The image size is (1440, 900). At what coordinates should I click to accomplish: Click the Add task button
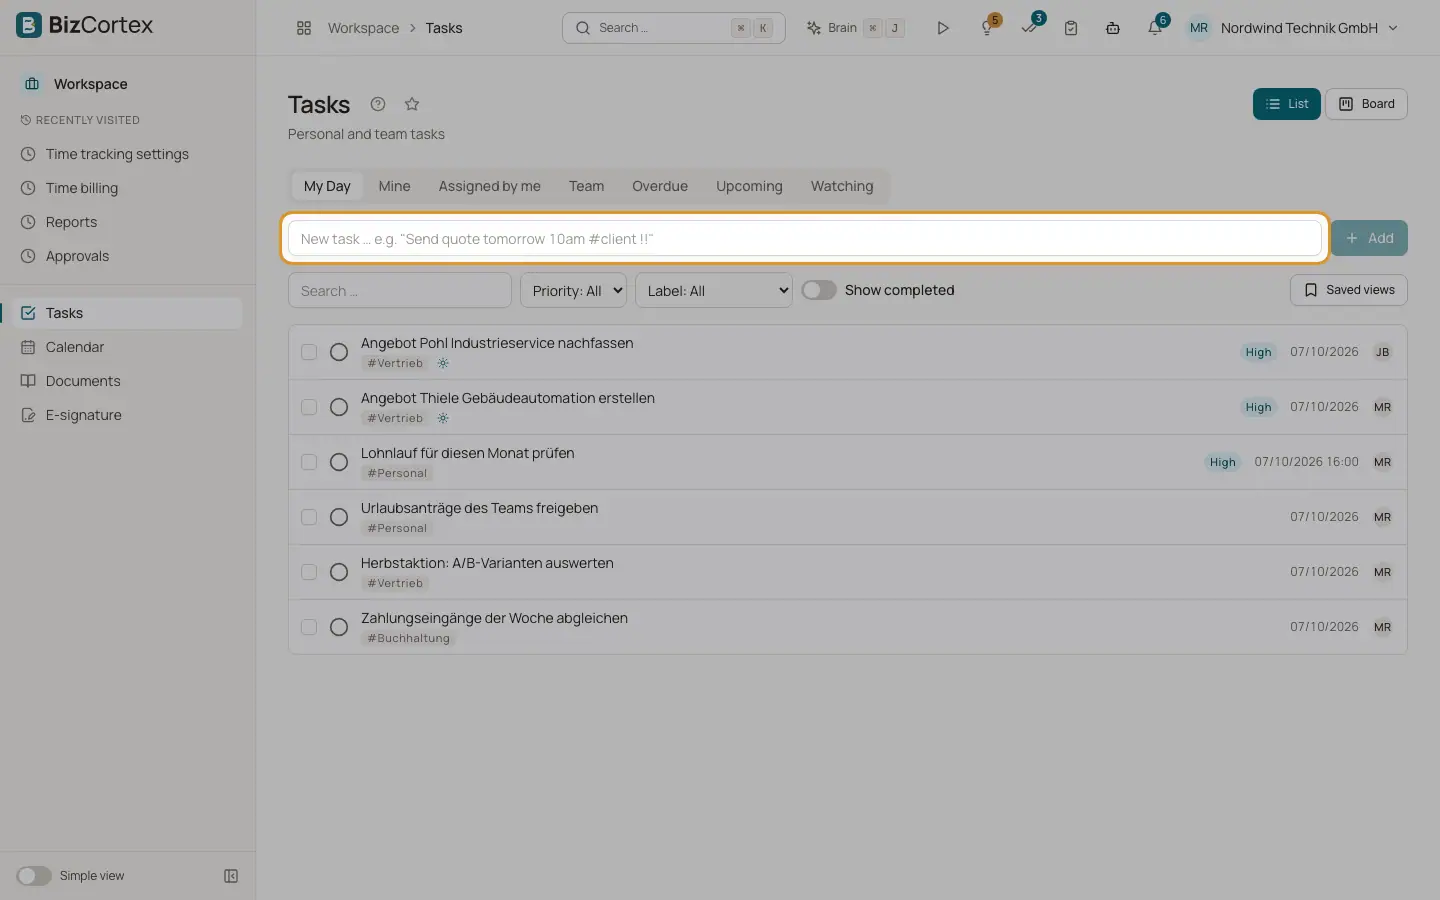pyautogui.click(x=1369, y=238)
